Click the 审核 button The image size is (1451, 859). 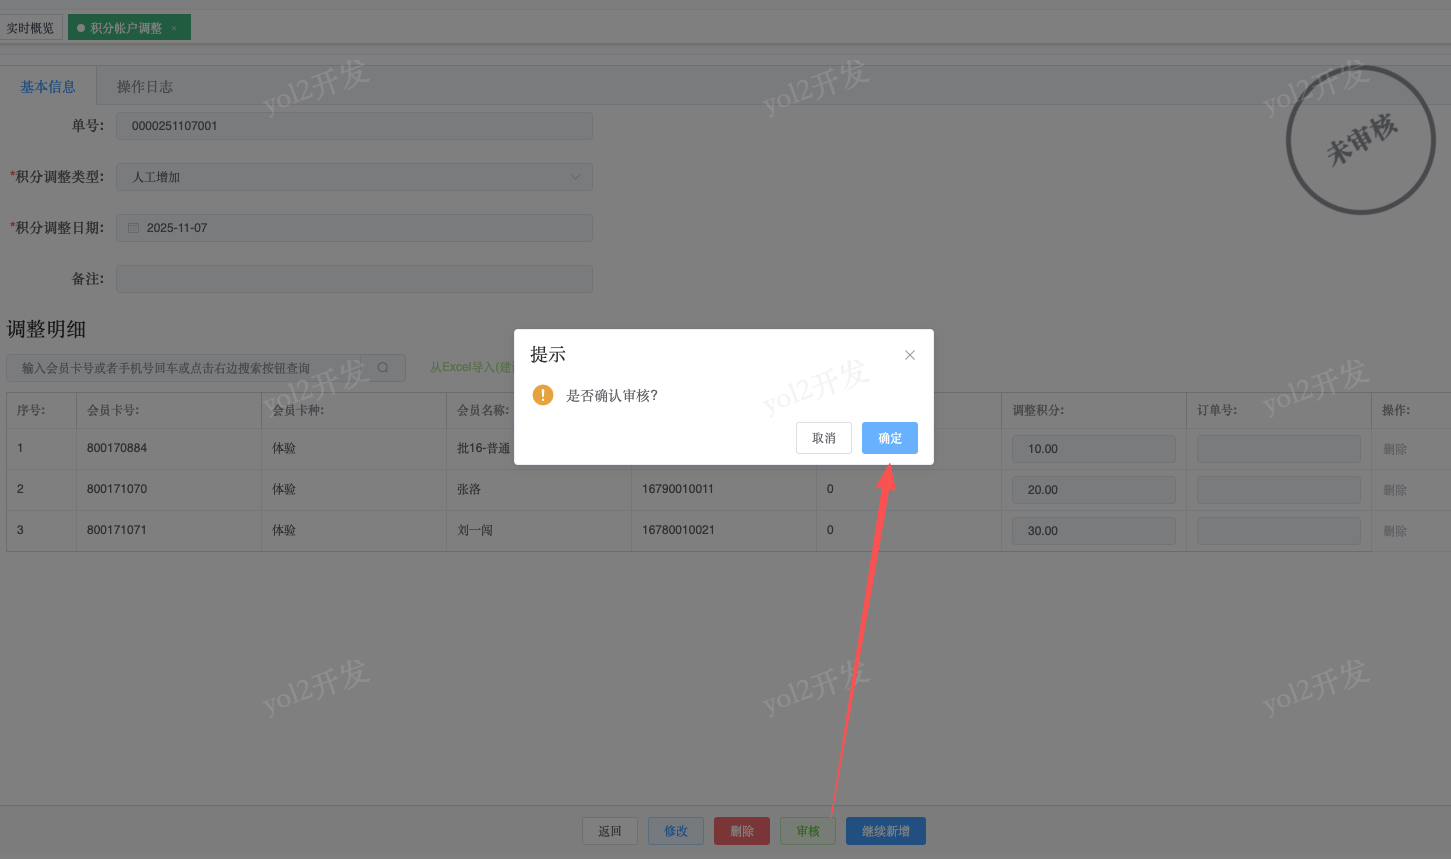tap(808, 831)
